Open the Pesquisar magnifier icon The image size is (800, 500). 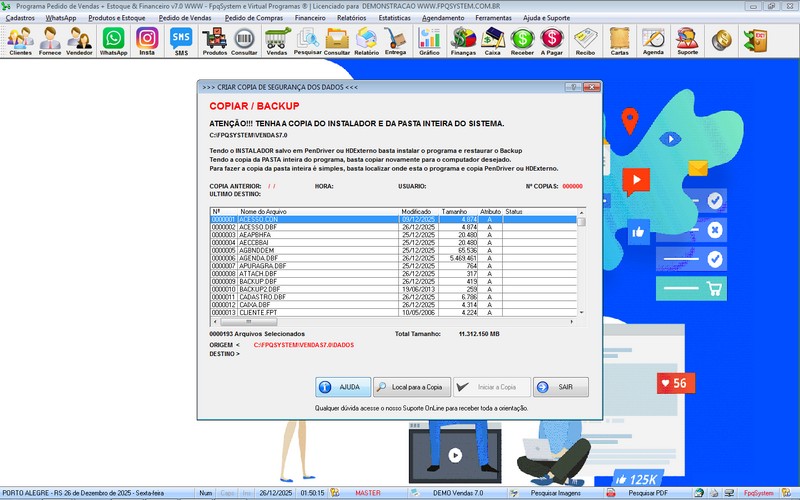click(x=308, y=41)
